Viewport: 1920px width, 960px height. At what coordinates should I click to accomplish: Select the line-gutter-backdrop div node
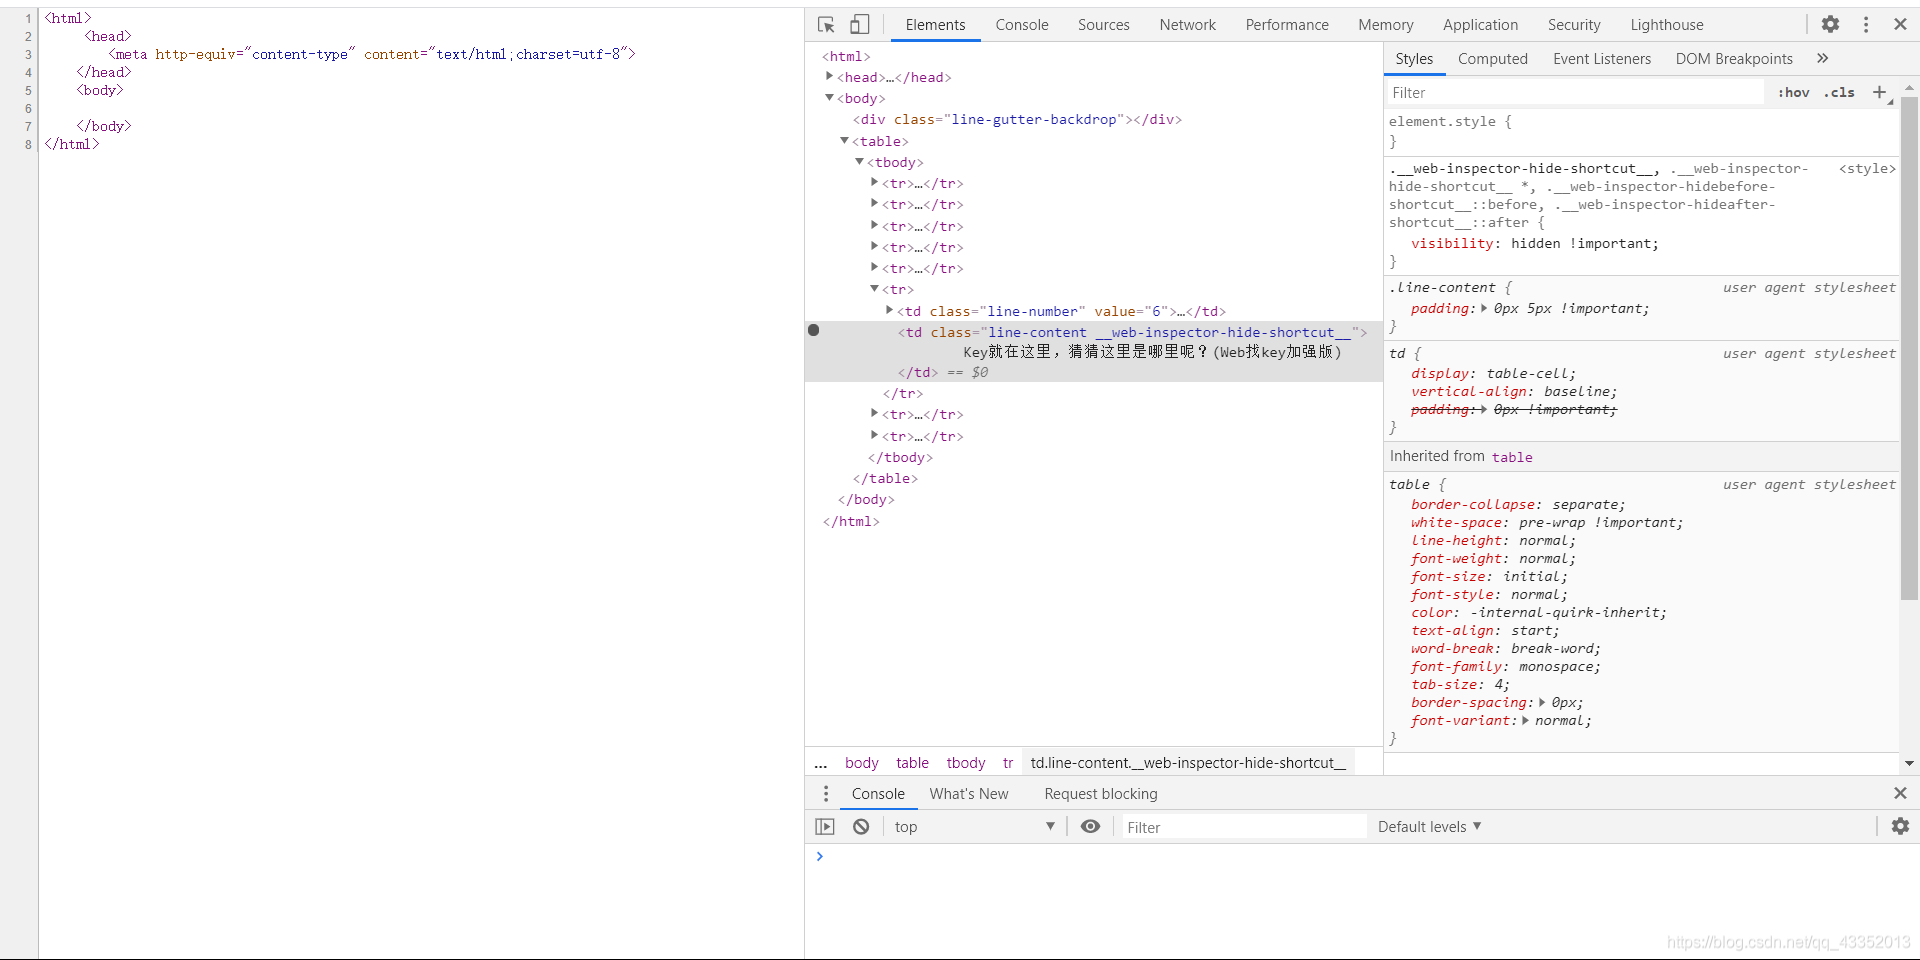pos(1017,119)
